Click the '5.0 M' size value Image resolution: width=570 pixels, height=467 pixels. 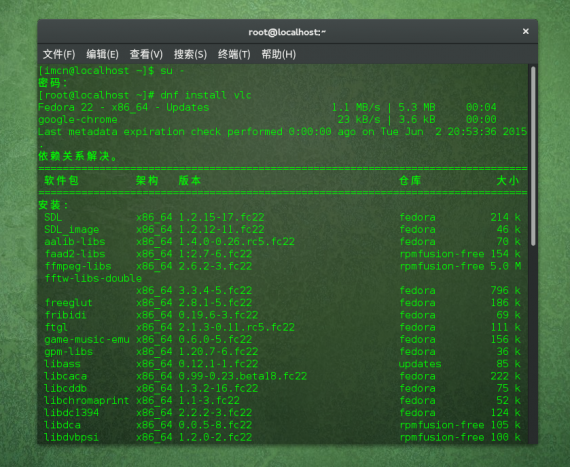pos(506,266)
